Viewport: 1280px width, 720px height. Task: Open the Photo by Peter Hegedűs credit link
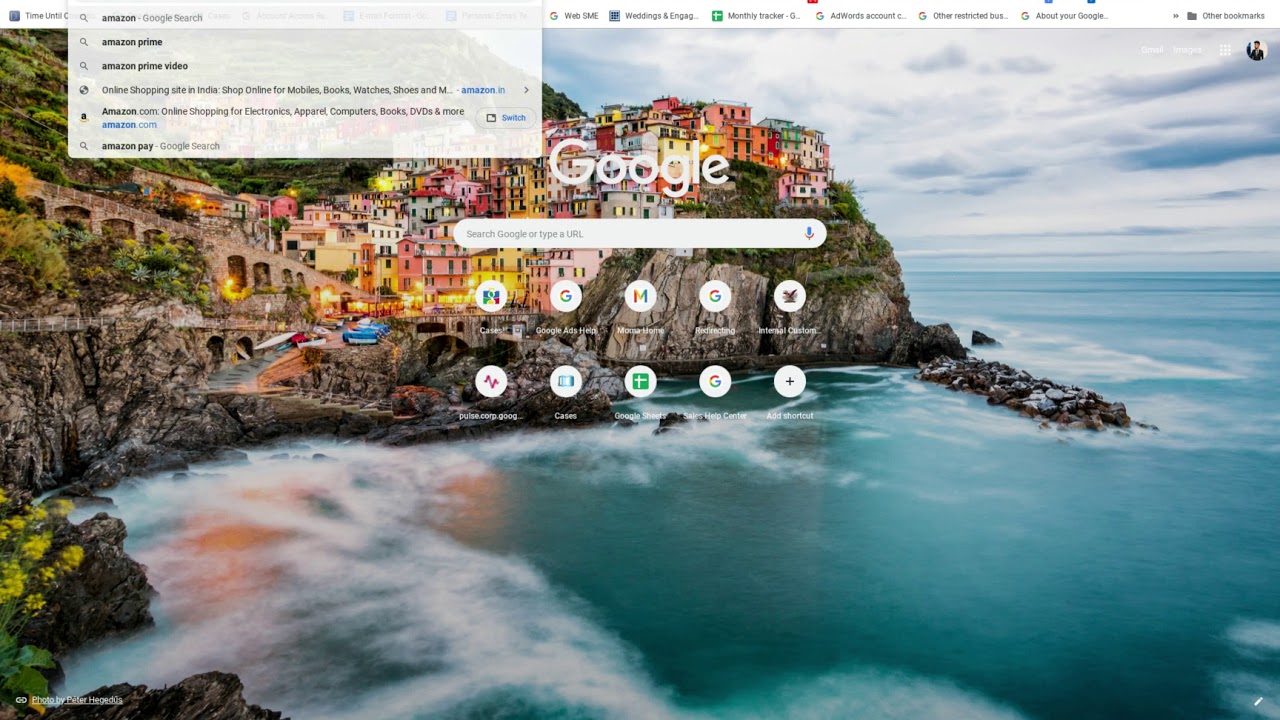[77, 700]
